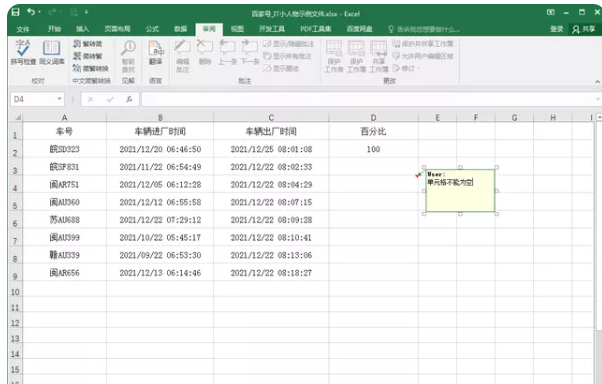Open the 简繁转换 conversion dialog
The width and height of the screenshot is (602, 384).
tap(91, 68)
